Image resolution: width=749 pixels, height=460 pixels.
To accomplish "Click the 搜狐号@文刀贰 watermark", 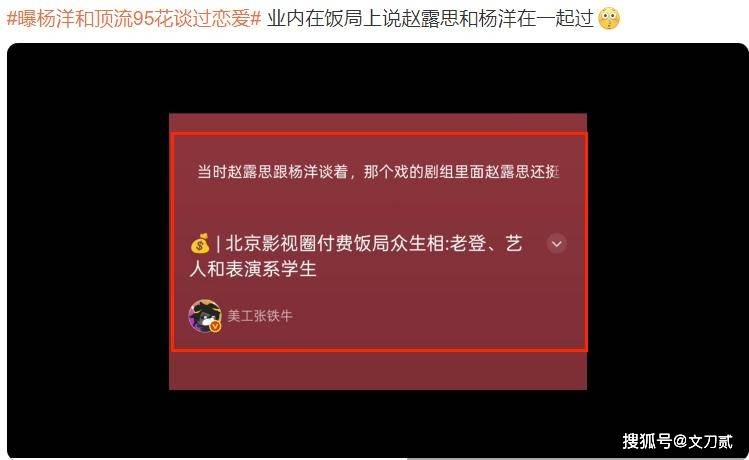I will [677, 441].
